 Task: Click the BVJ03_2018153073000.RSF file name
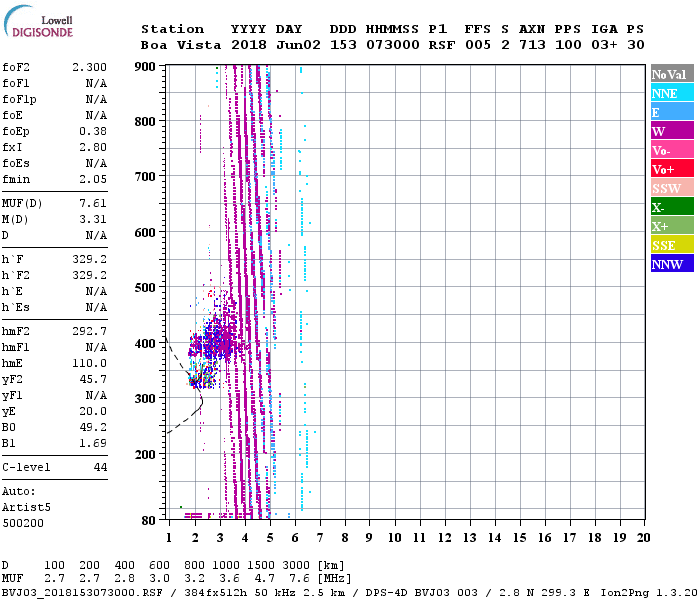pos(82,593)
